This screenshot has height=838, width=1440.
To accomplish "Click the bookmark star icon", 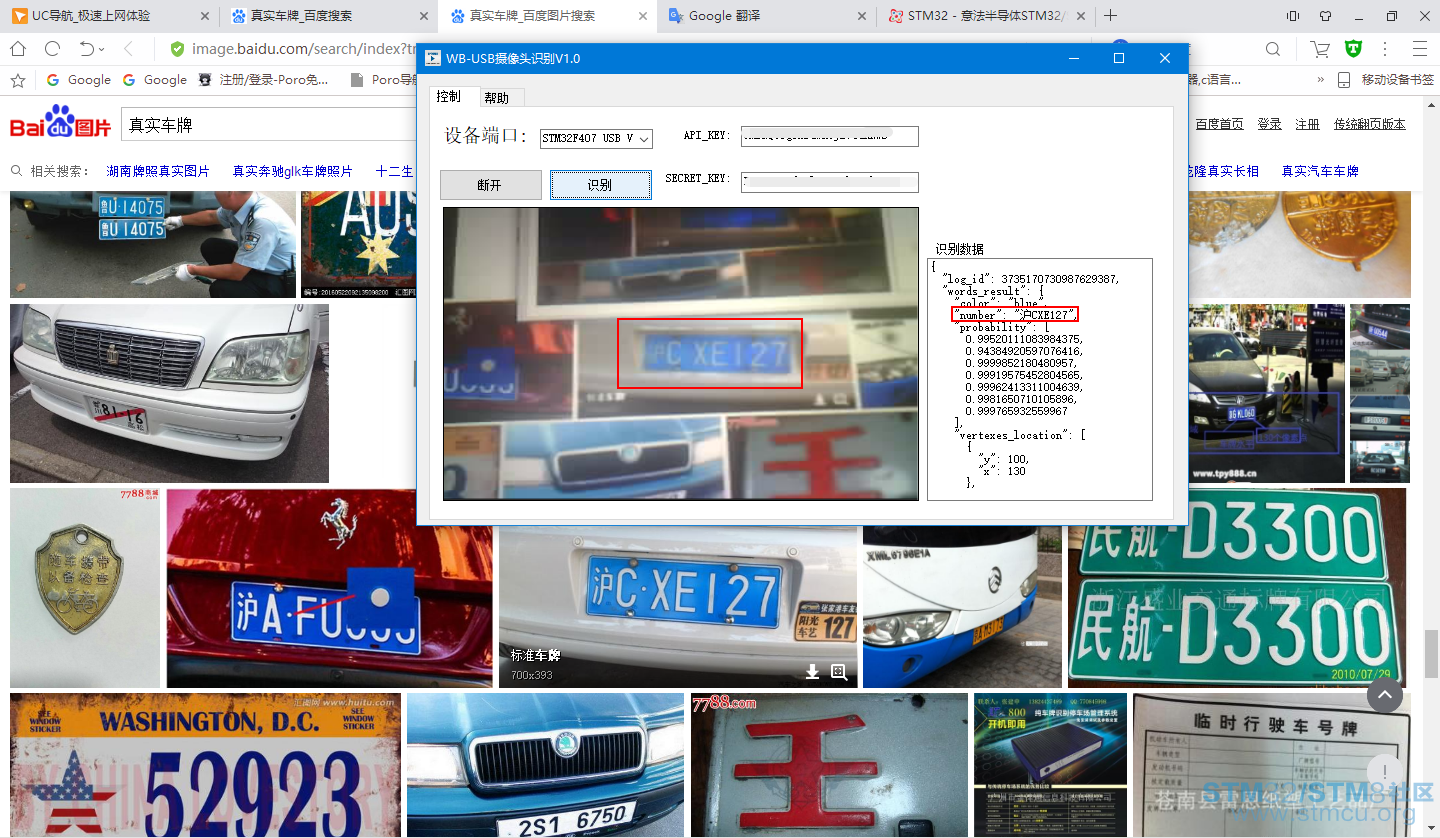I will point(17,80).
